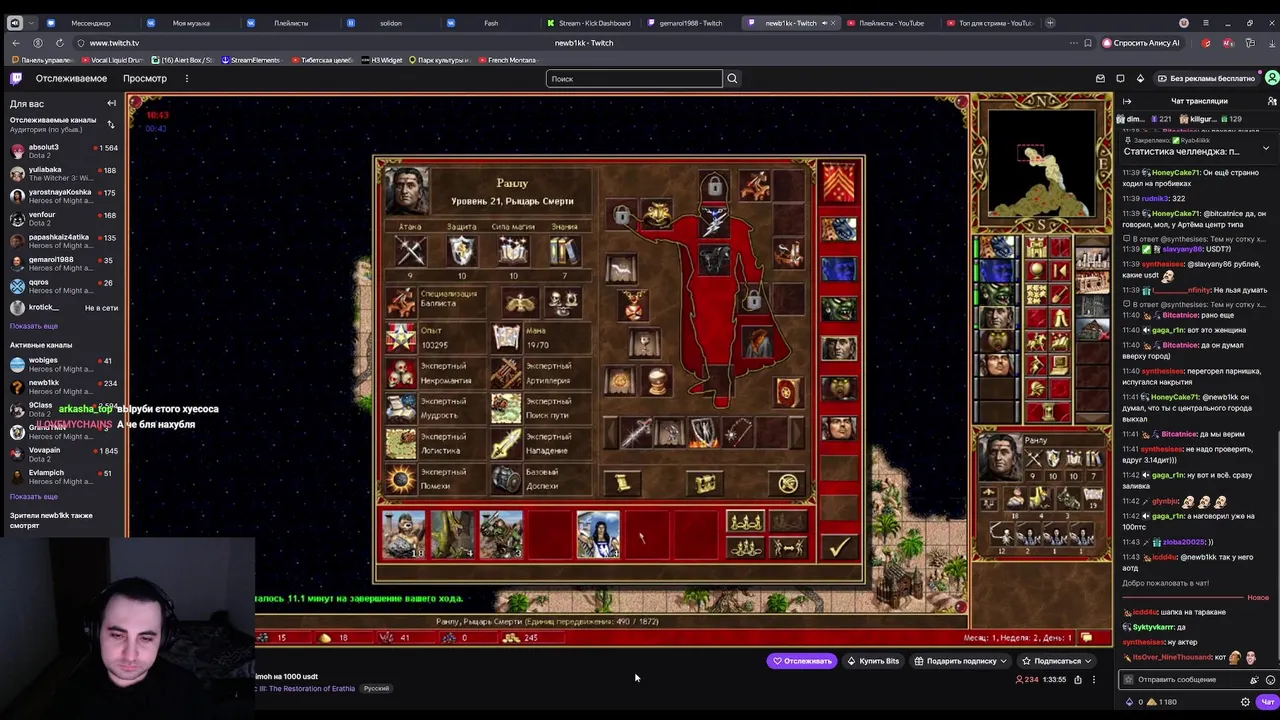The width and height of the screenshot is (1280, 720).
Task: Open gemaroi1988 channel in sidebar
Action: (x=62, y=264)
